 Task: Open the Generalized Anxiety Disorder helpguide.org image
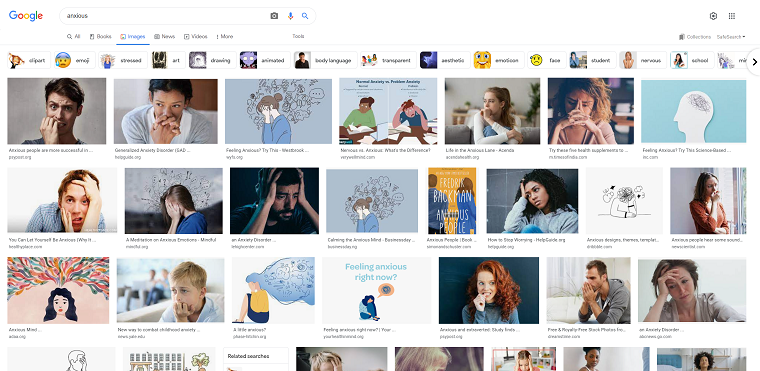pyautogui.click(x=166, y=112)
